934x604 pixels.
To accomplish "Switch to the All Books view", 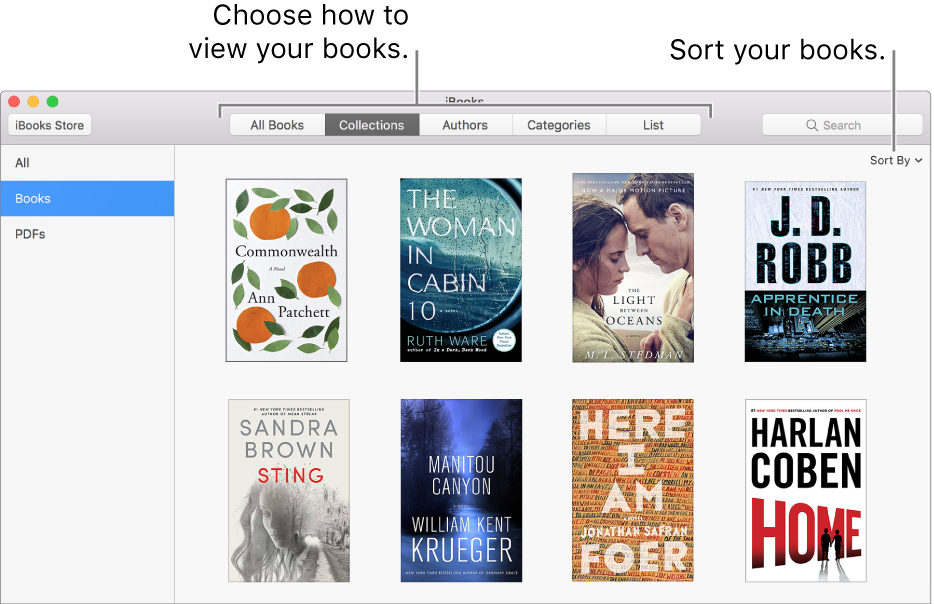I will tap(277, 125).
